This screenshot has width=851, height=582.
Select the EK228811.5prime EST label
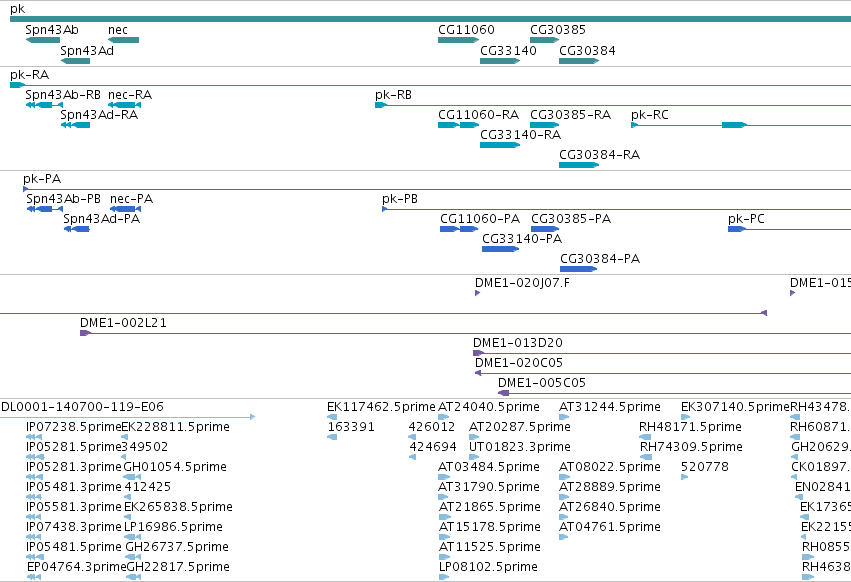point(175,427)
